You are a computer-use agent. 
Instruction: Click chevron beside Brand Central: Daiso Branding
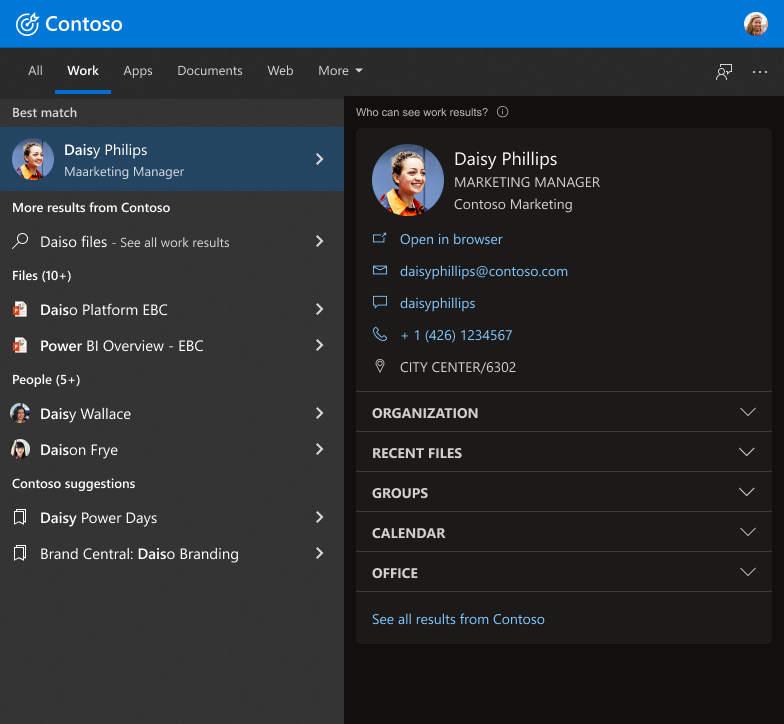pyautogui.click(x=320, y=553)
